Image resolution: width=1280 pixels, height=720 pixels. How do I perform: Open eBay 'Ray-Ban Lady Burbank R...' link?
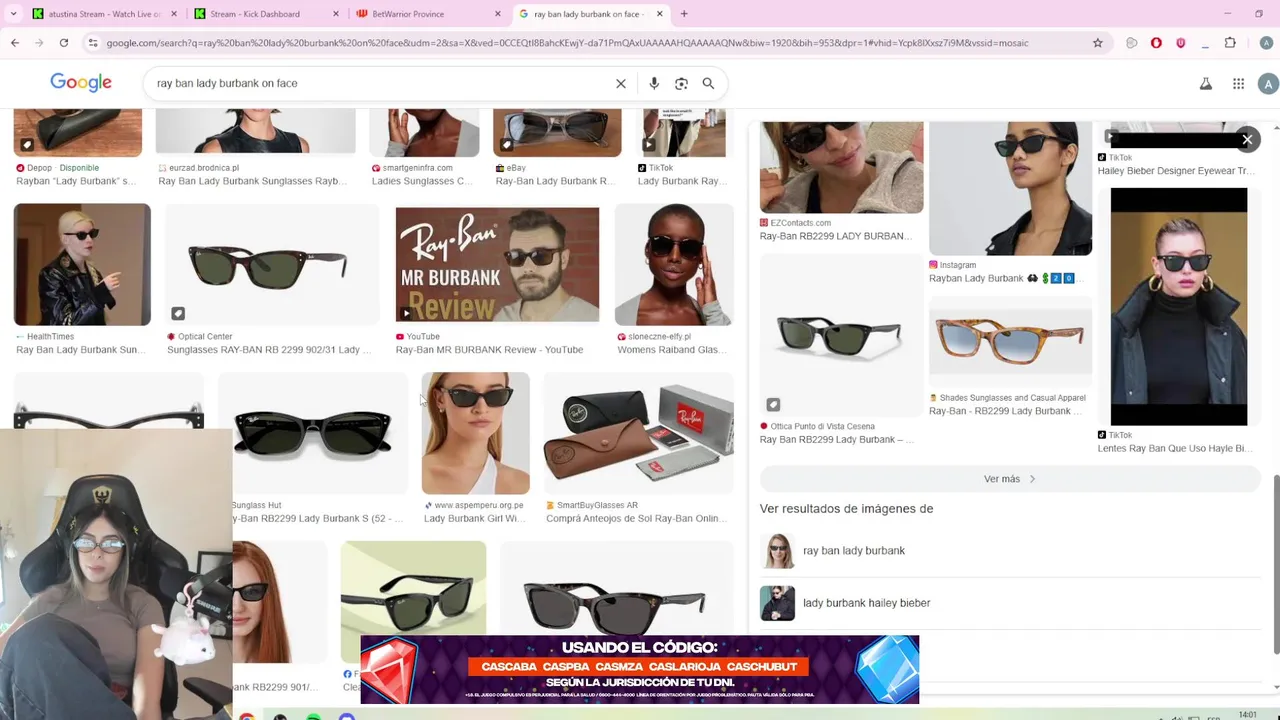(555, 181)
